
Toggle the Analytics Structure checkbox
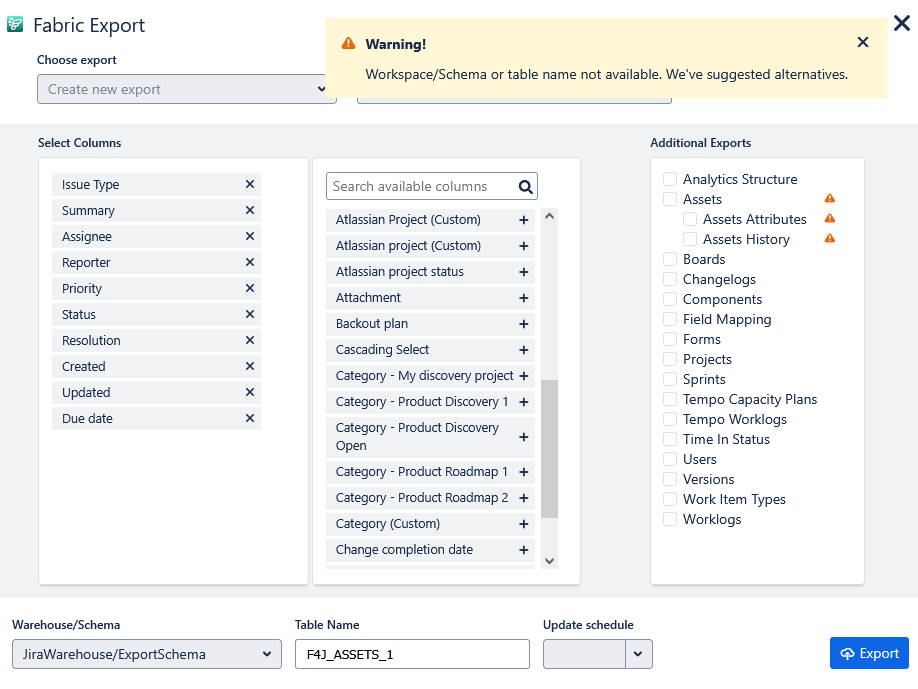pyautogui.click(x=670, y=180)
